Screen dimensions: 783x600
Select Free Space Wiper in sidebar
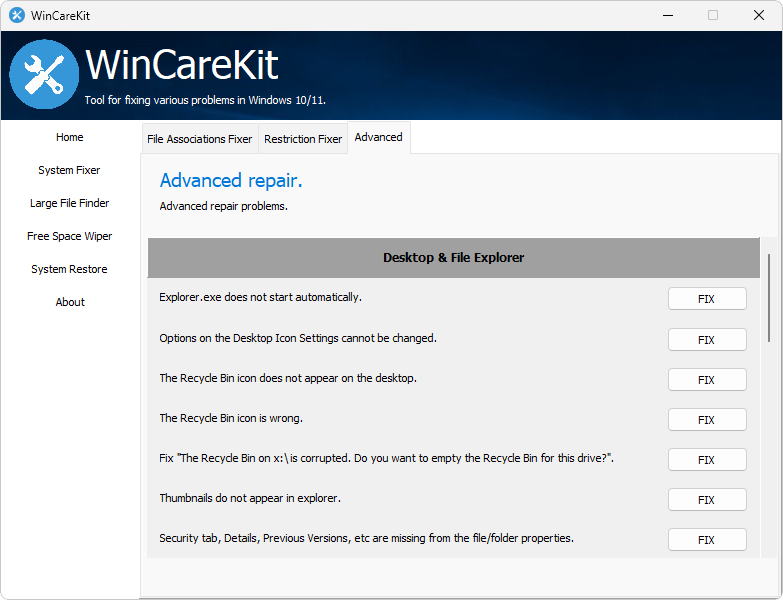tap(70, 237)
